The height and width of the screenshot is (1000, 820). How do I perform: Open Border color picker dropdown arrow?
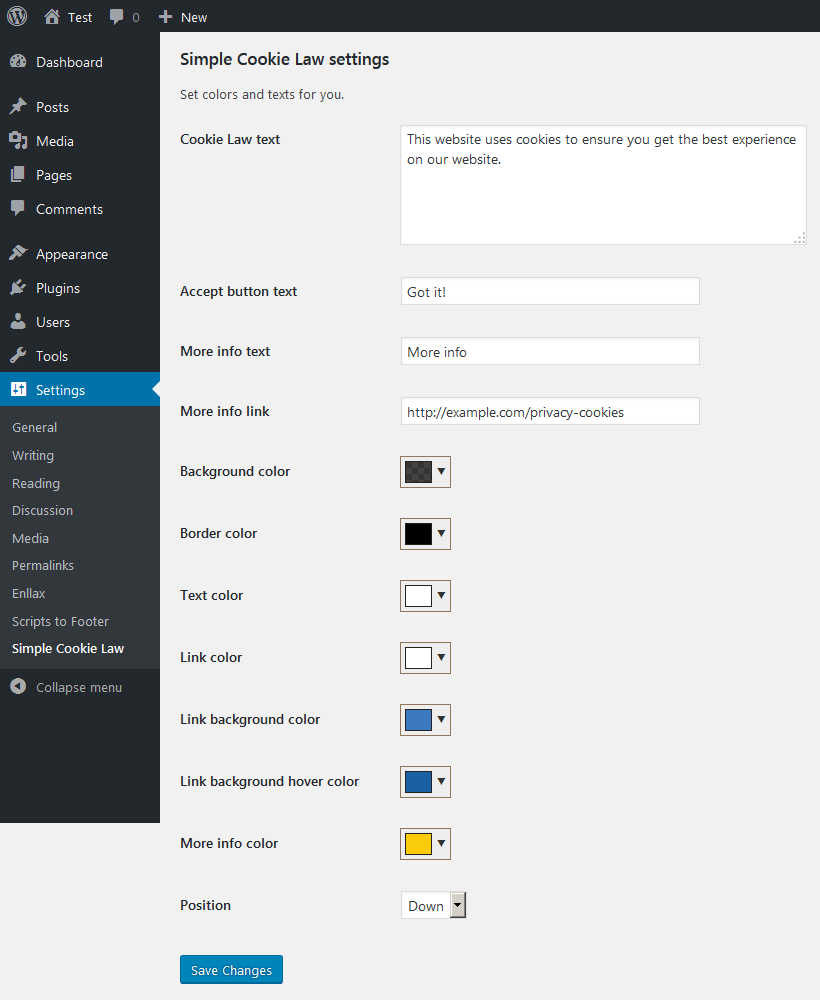pyautogui.click(x=441, y=533)
